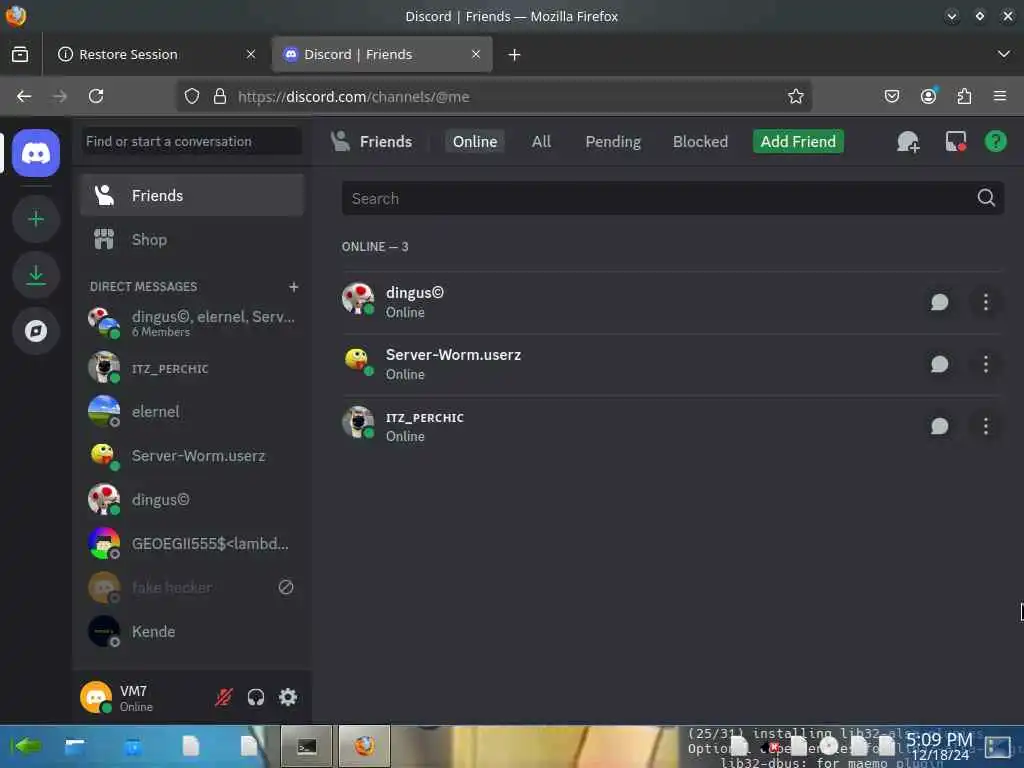
Task: Open the Download Apps icon
Action: coord(36,275)
